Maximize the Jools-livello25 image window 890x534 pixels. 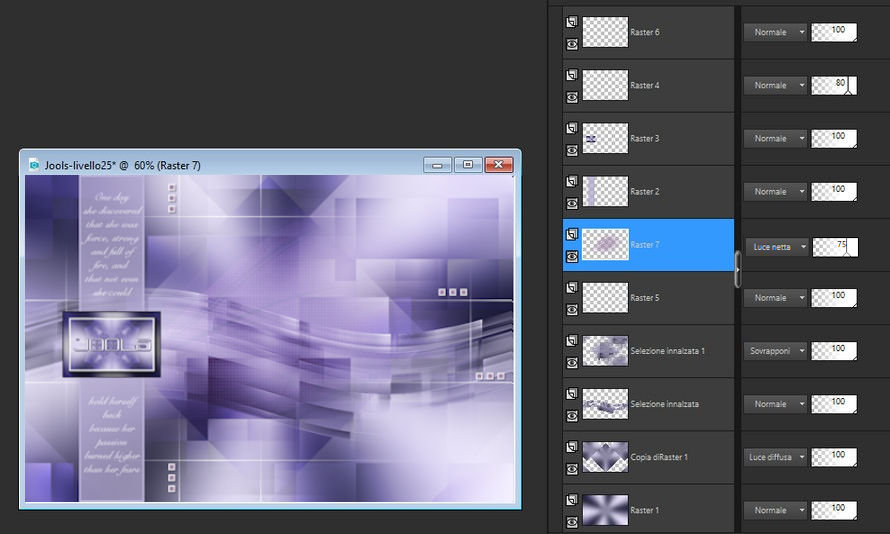[467, 165]
